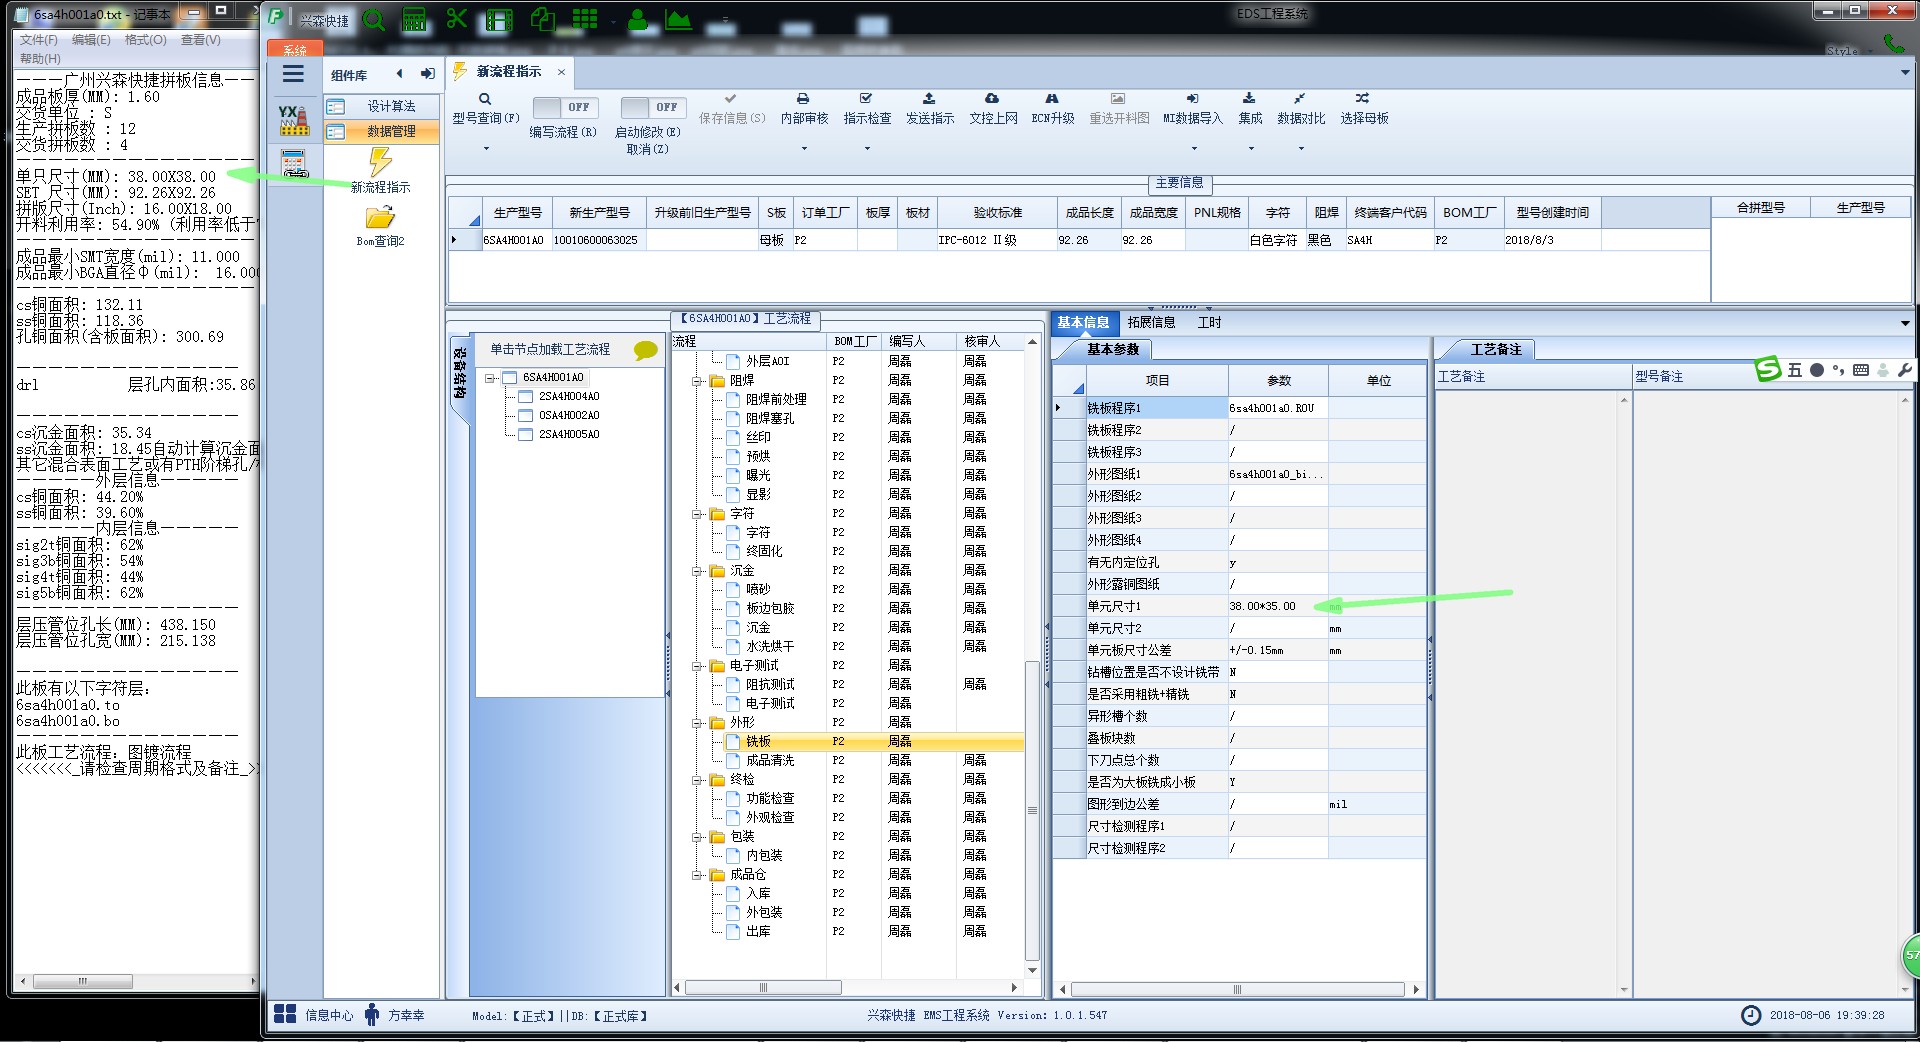Click the green user icon in the title bar
This screenshot has height=1042, width=1920.
[638, 19]
